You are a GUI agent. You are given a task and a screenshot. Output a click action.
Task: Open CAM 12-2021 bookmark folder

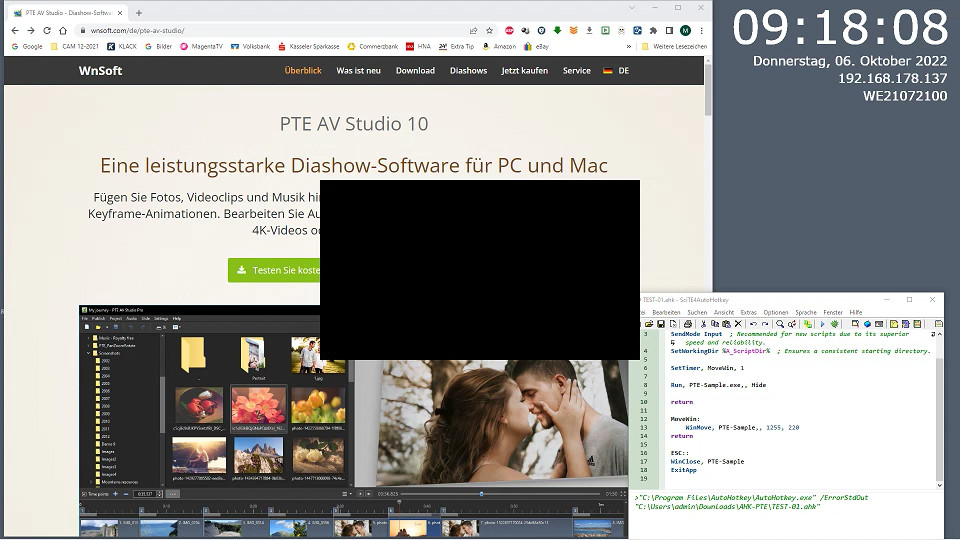(x=75, y=47)
